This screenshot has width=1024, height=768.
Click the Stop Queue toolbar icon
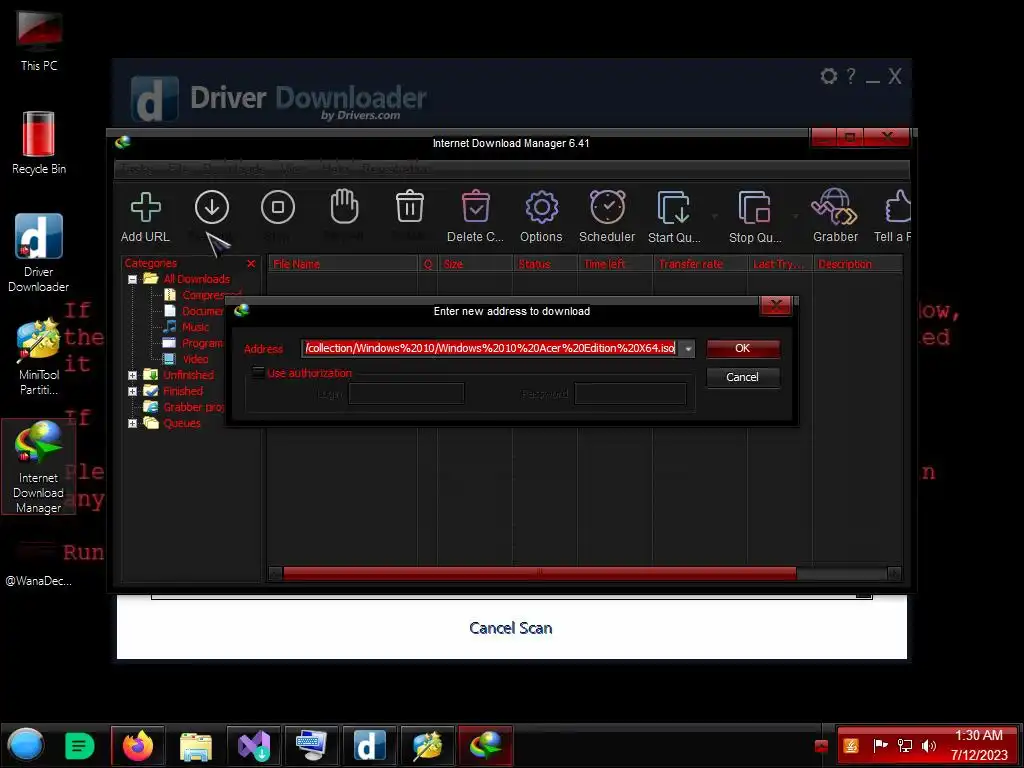click(x=755, y=208)
